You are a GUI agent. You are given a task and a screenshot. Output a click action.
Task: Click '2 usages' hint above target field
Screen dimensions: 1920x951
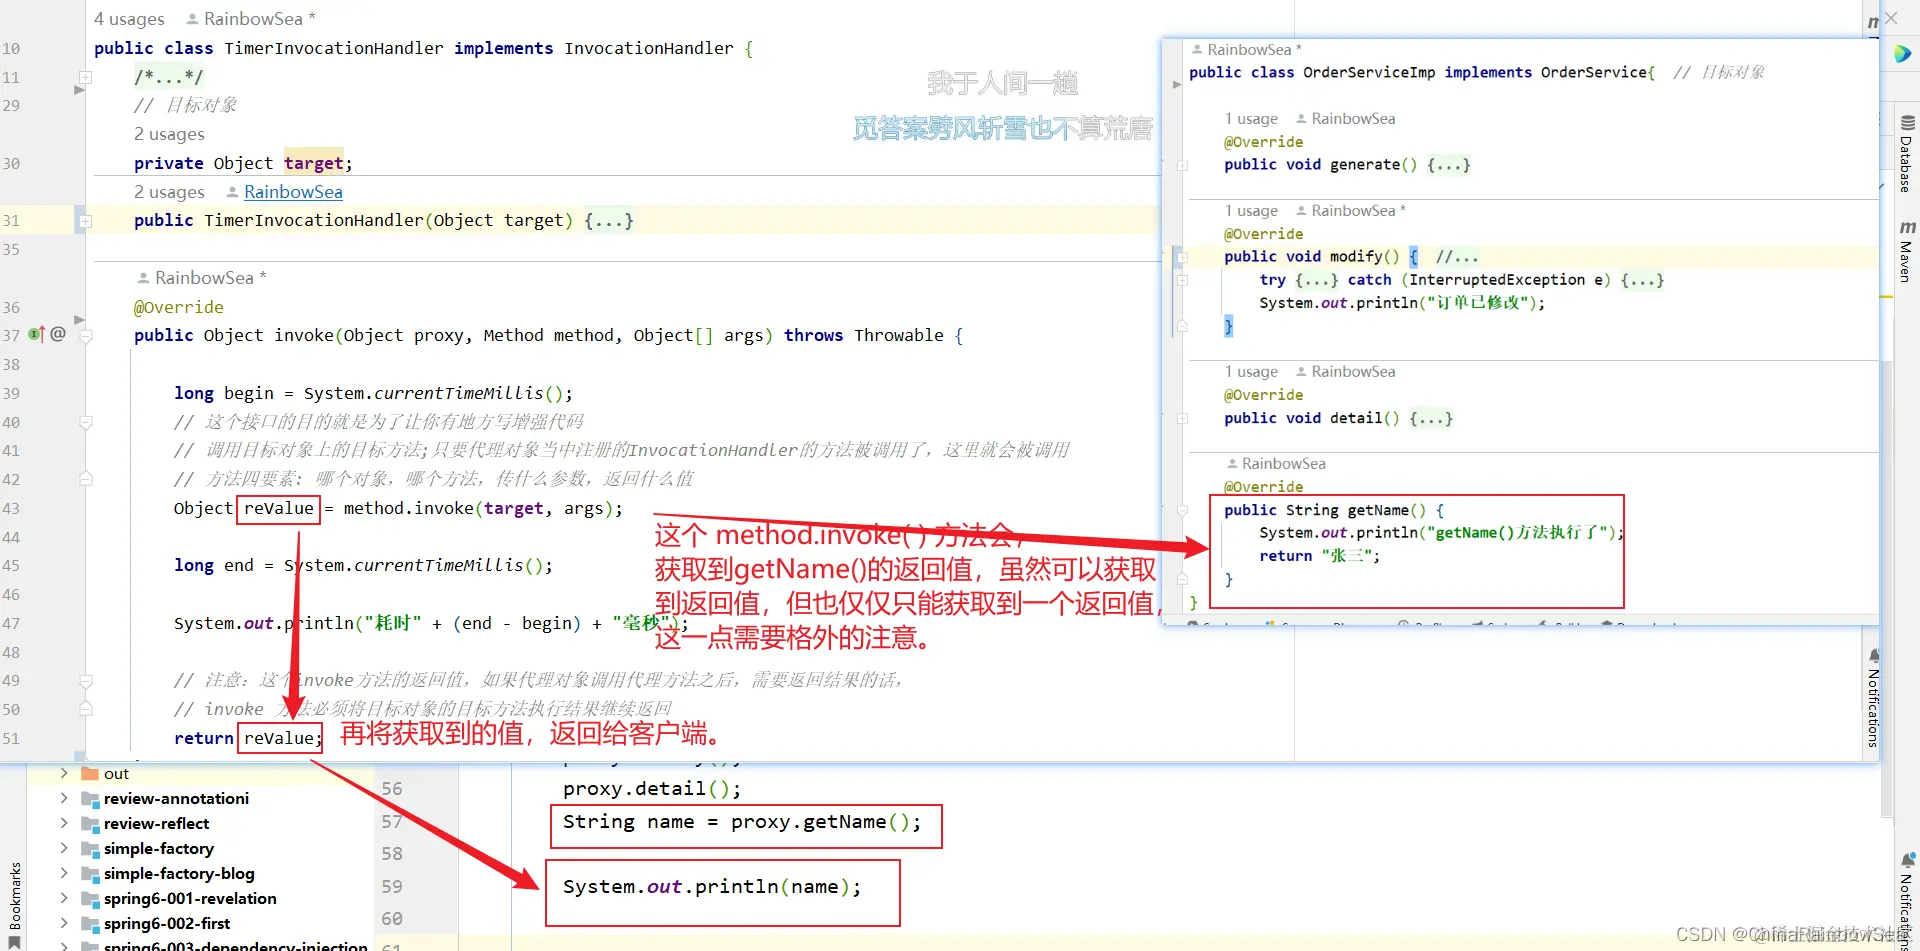(x=169, y=134)
